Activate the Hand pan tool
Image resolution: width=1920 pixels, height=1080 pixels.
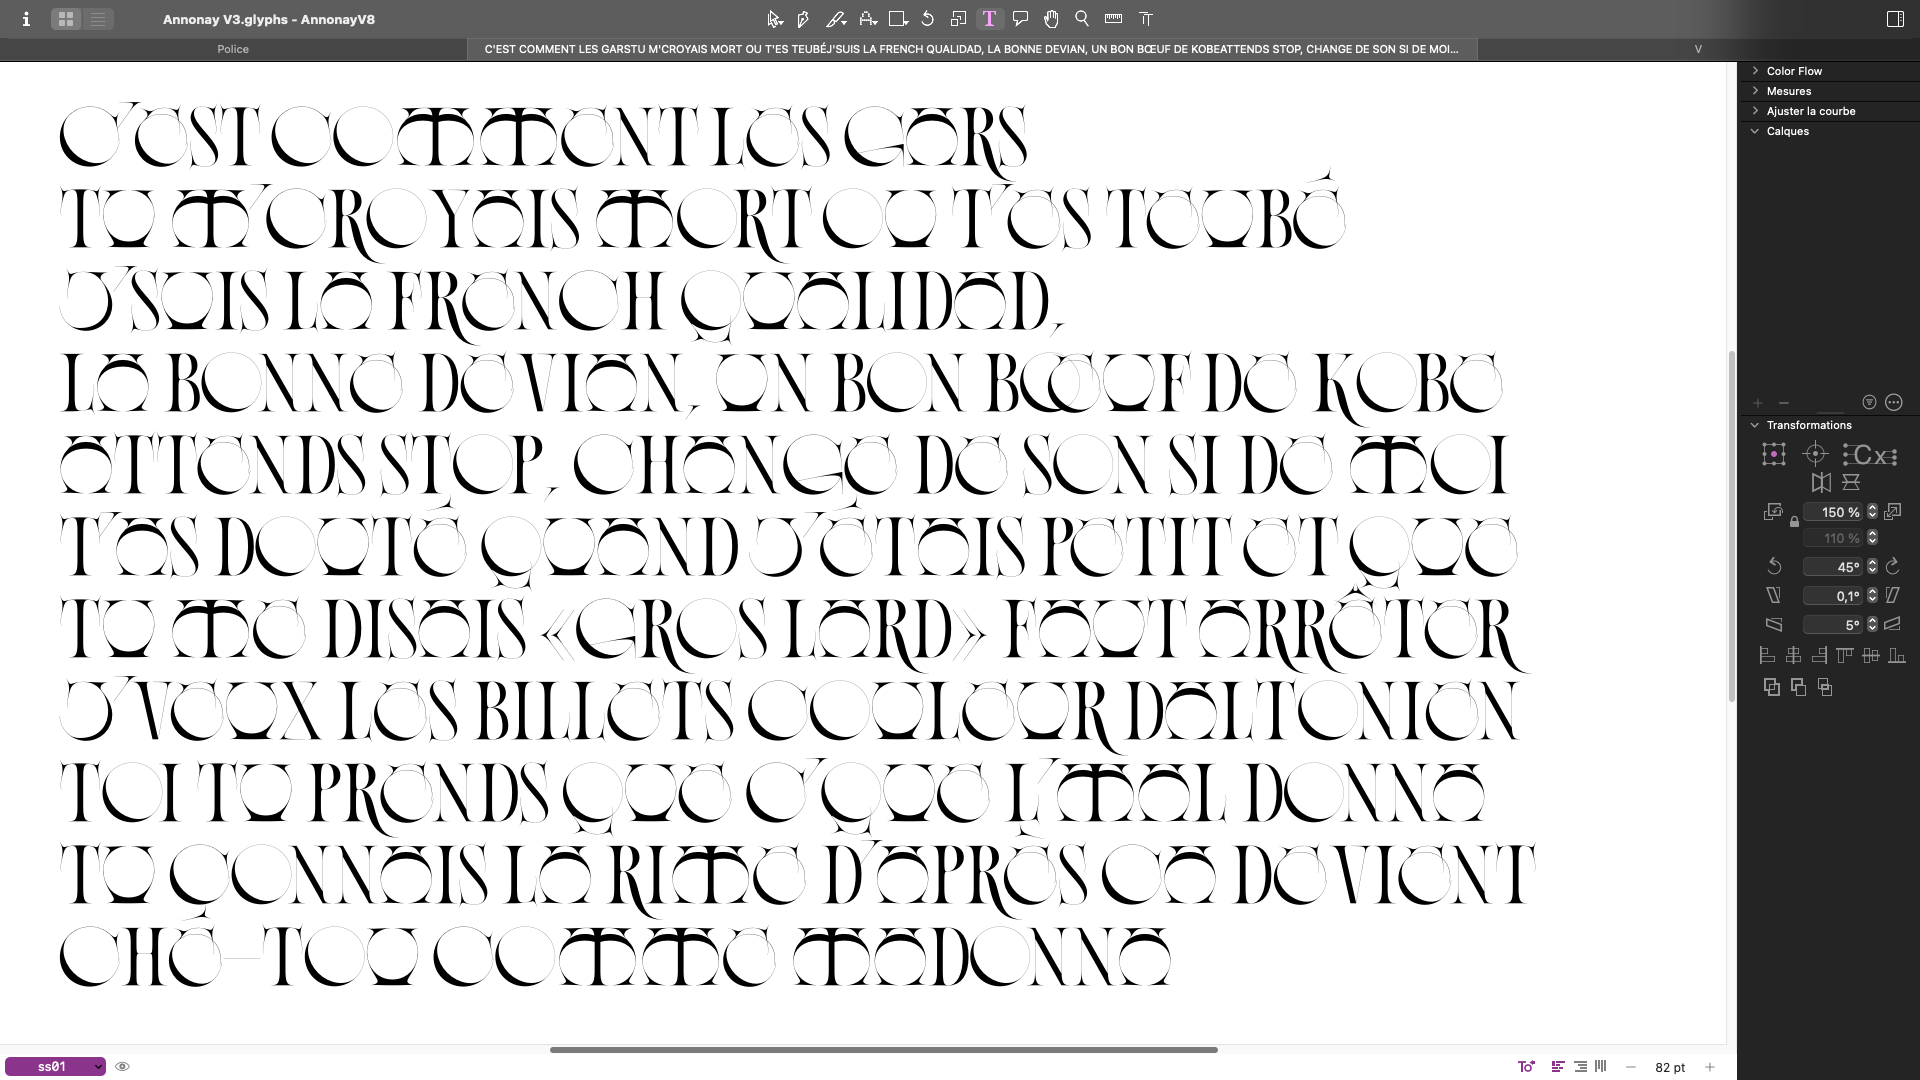tap(1051, 19)
